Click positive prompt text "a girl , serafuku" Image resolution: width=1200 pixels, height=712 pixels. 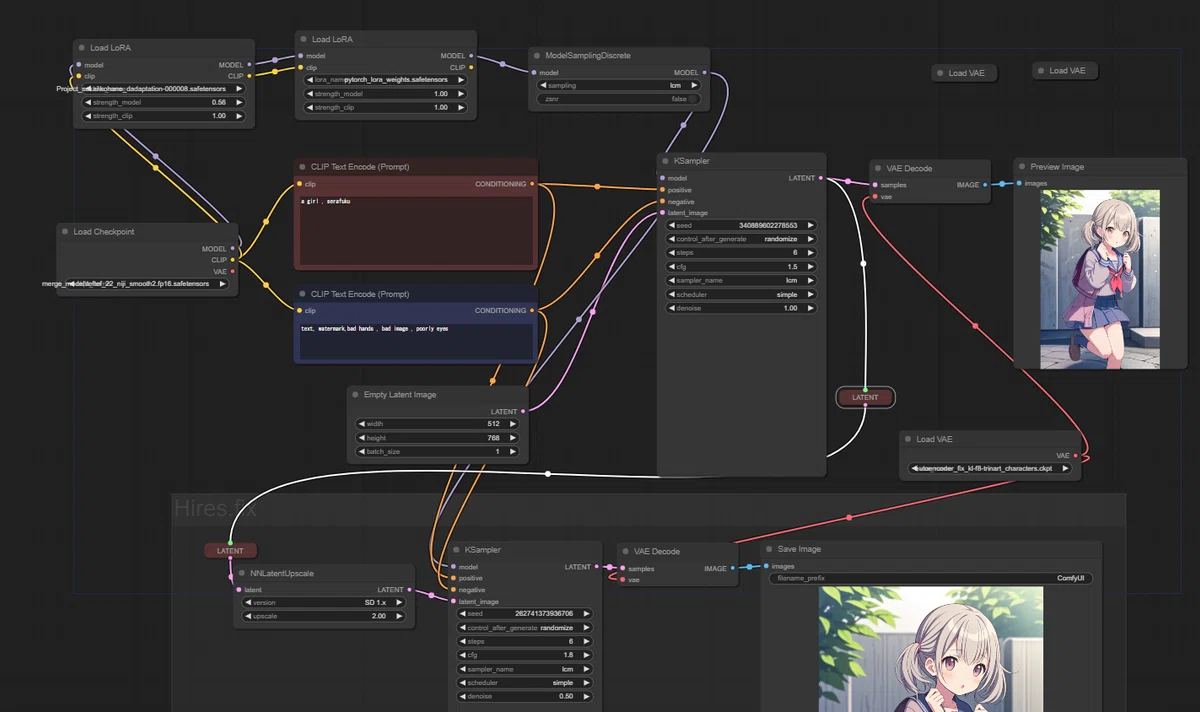coord(325,201)
